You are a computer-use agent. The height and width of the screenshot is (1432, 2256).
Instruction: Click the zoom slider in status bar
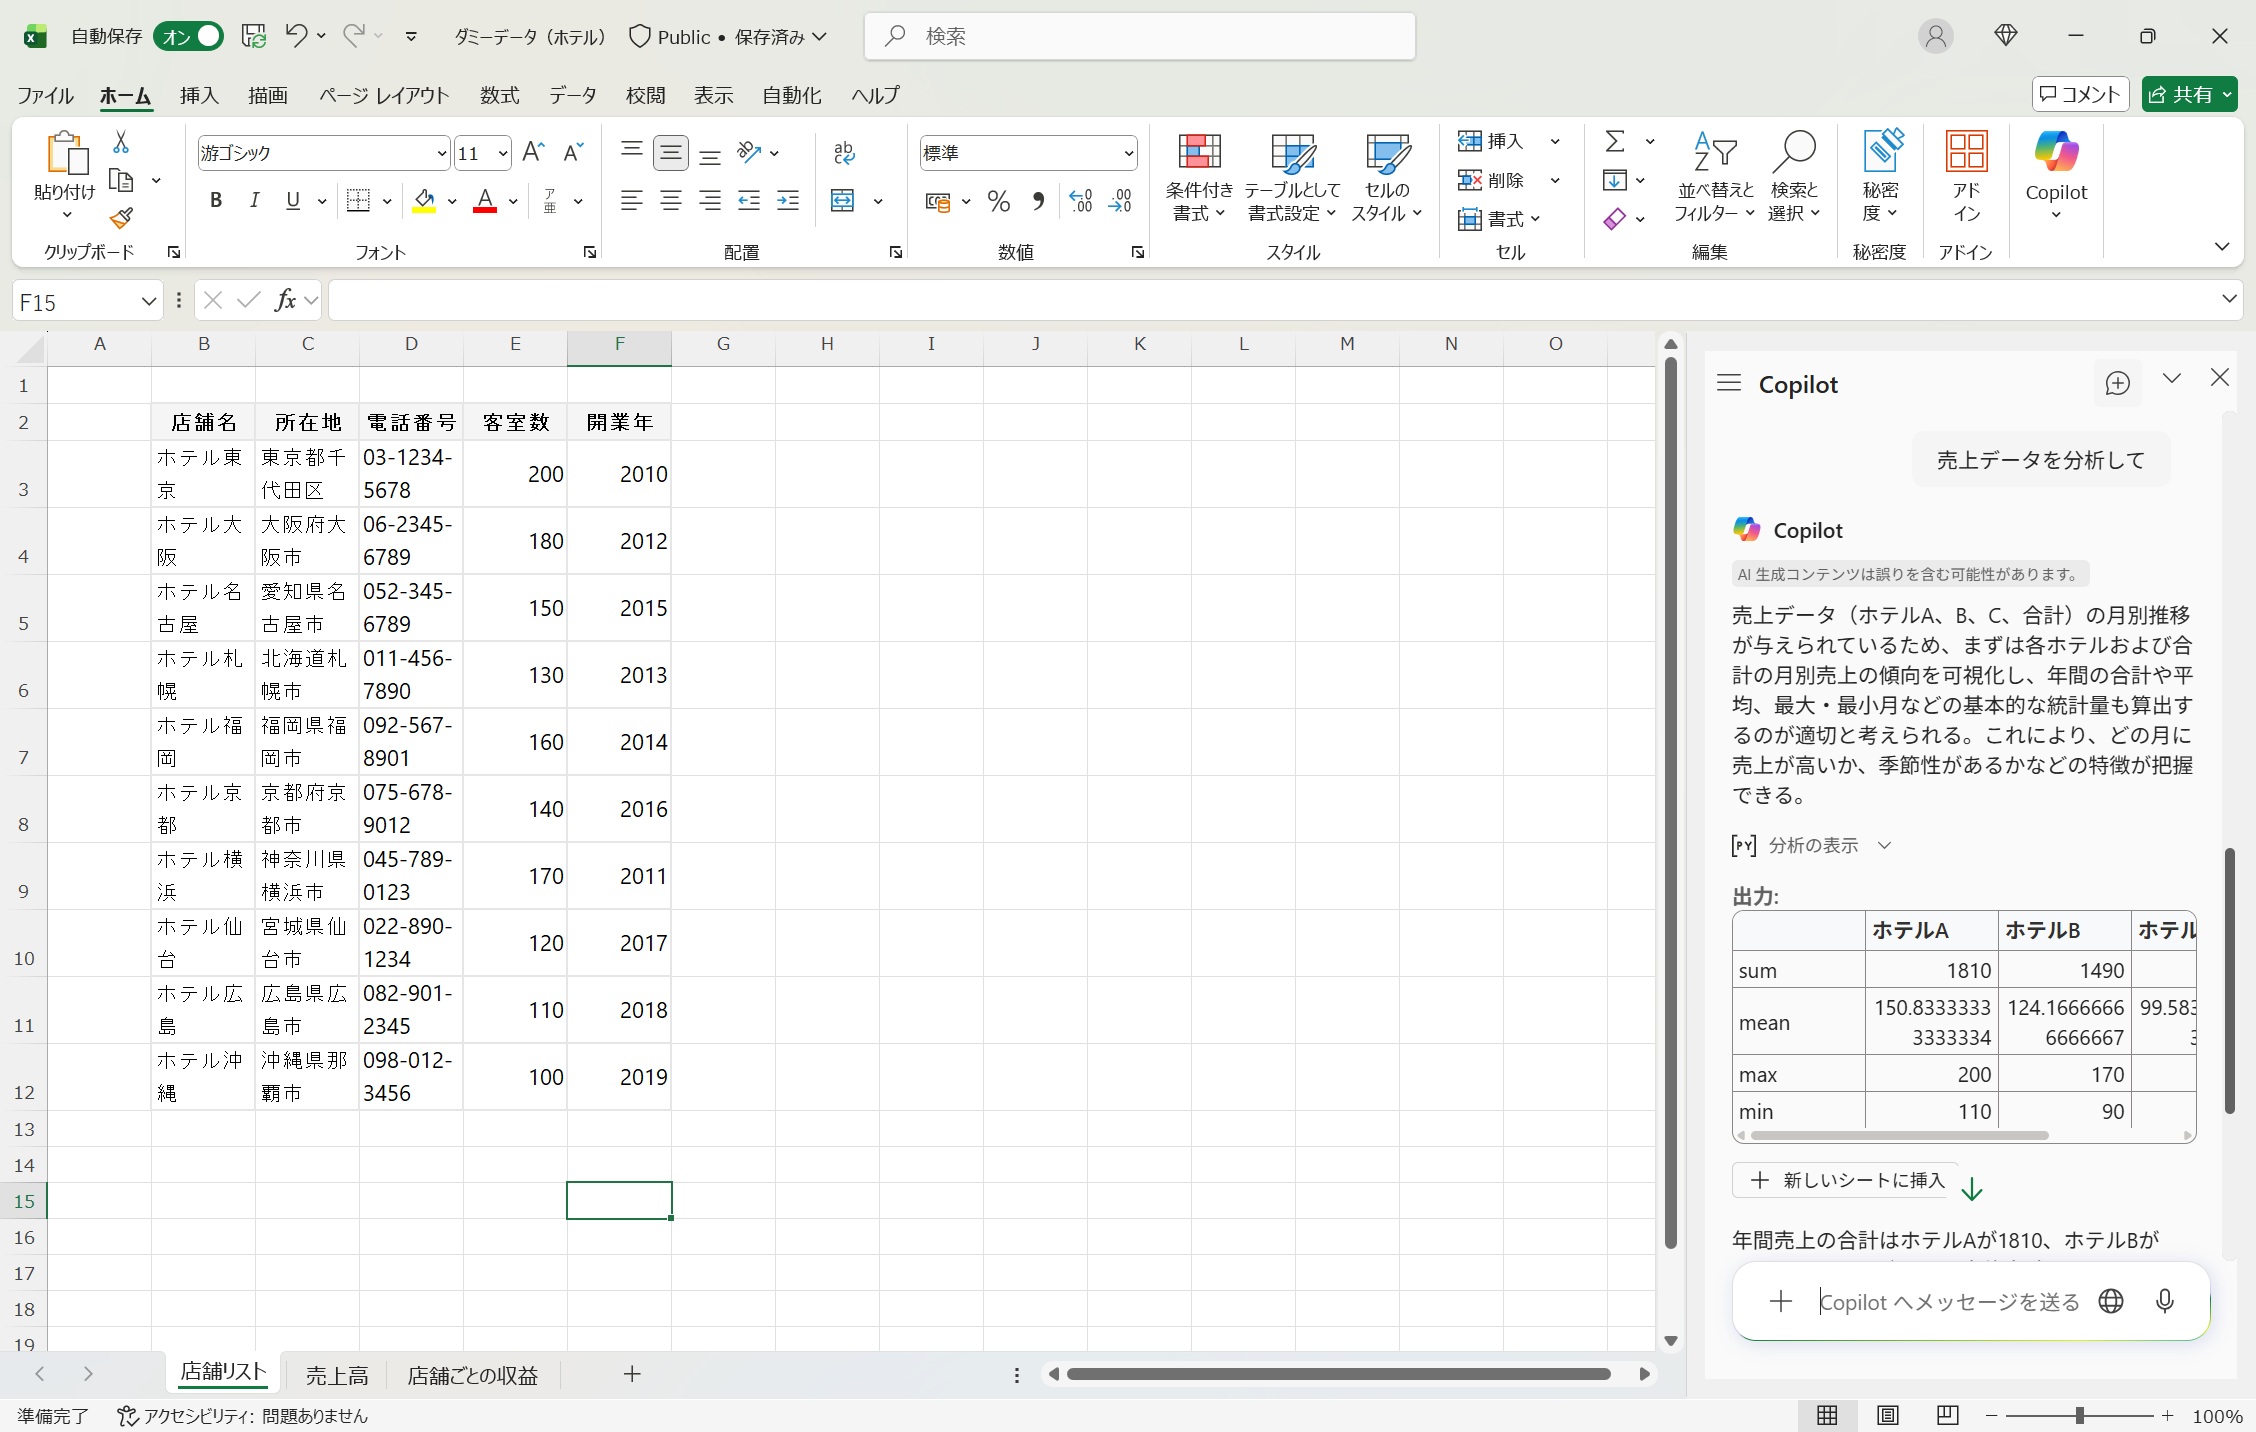pyautogui.click(x=2079, y=1416)
